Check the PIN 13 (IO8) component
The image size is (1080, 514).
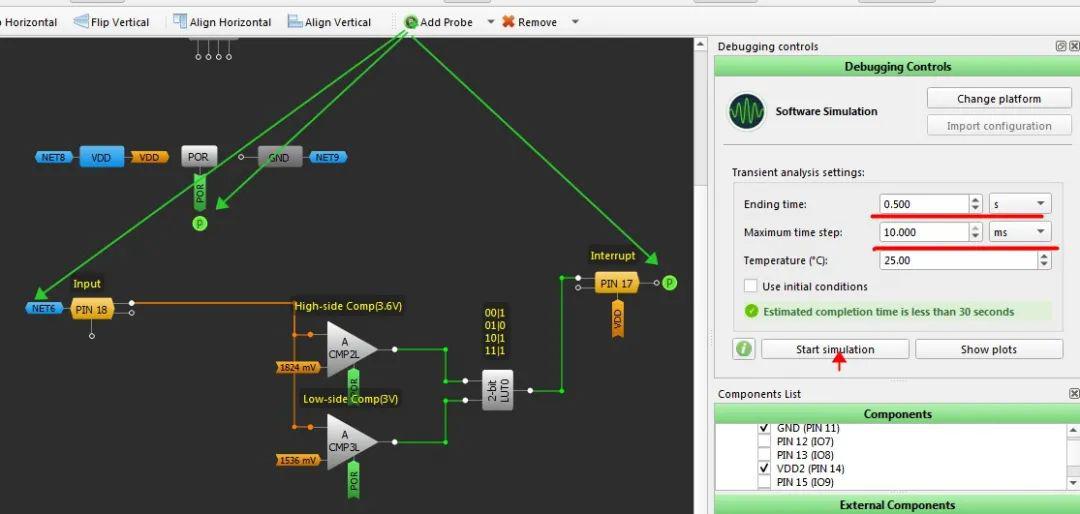point(764,455)
